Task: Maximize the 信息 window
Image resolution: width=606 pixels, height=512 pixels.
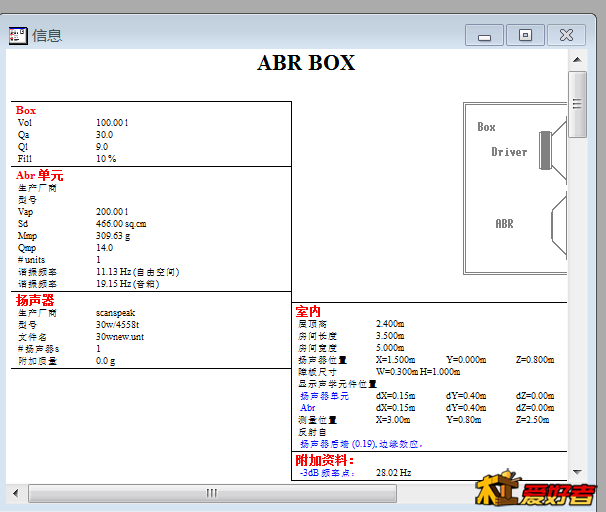Action: (525, 35)
